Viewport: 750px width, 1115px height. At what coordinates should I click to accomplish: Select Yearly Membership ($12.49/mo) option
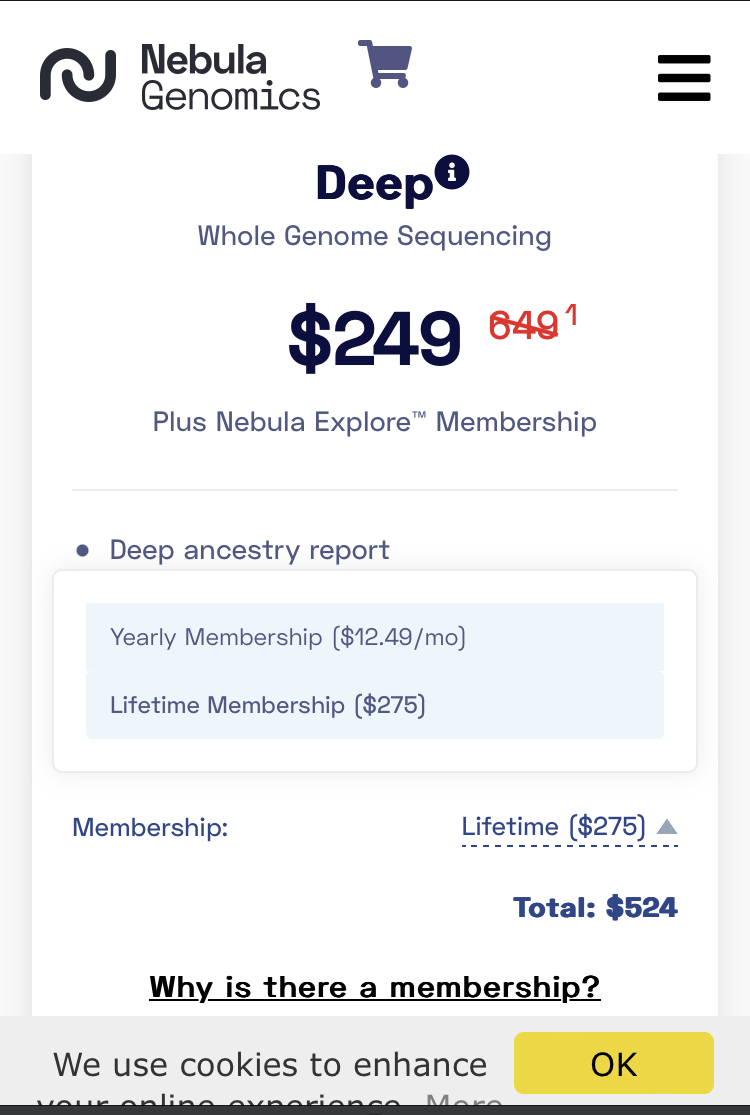coord(375,637)
